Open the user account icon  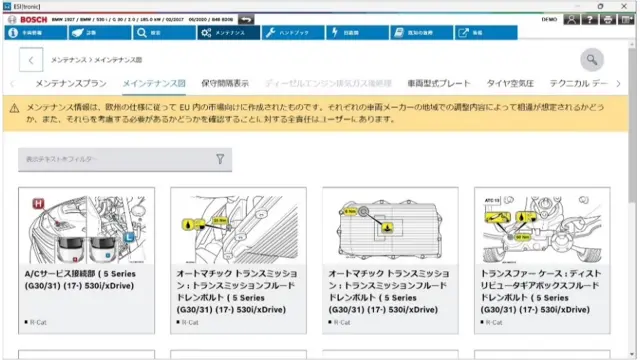(x=571, y=19)
